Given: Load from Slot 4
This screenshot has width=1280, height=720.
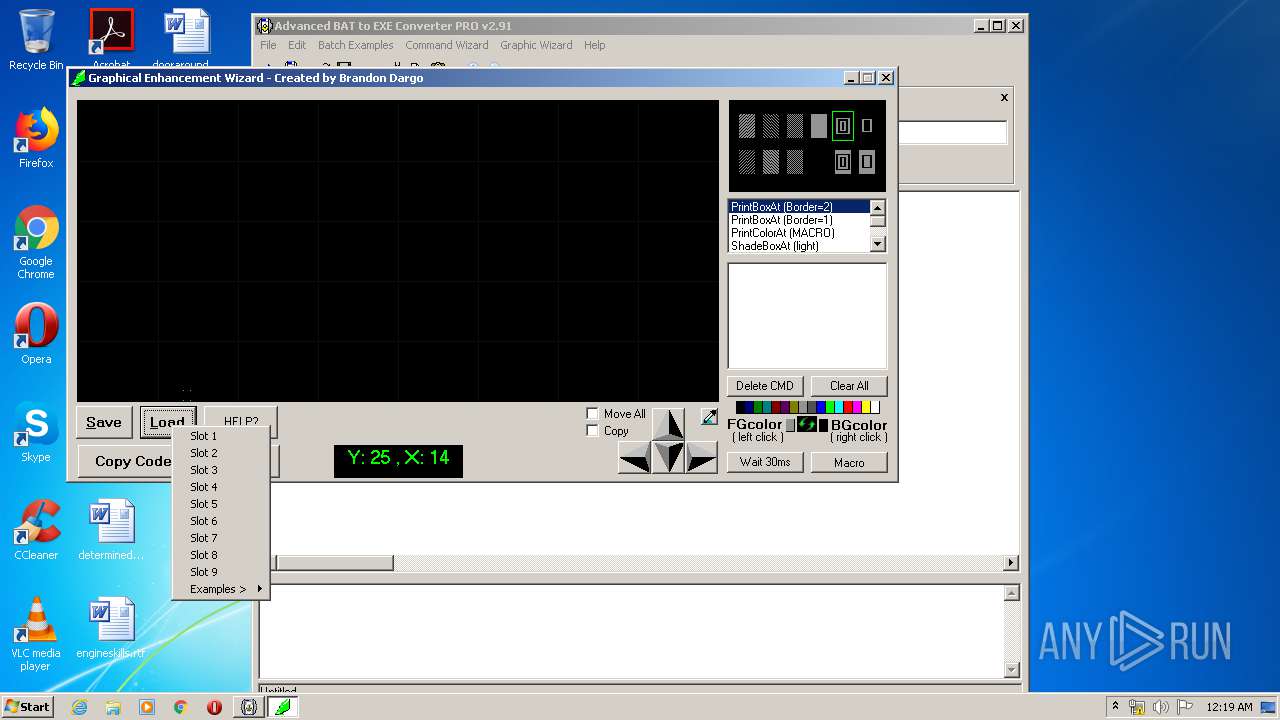Looking at the screenshot, I should 221,487.
